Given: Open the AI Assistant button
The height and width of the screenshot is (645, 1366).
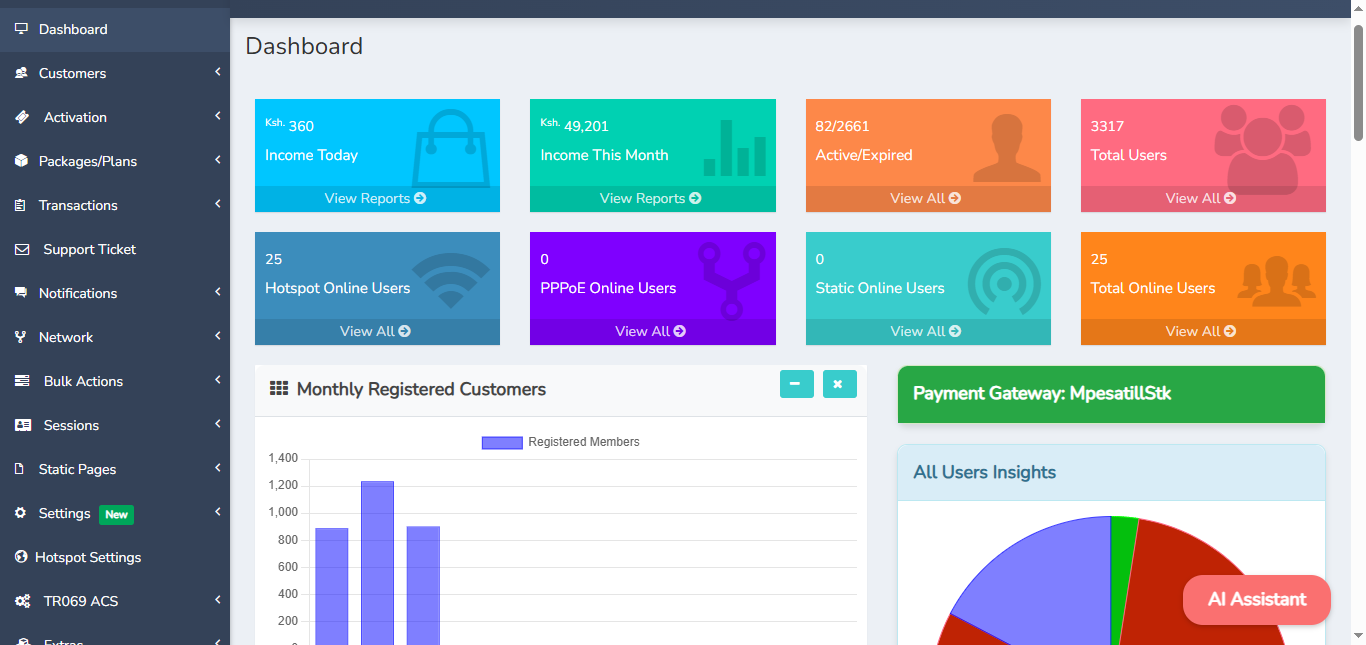Looking at the screenshot, I should click(x=1257, y=600).
